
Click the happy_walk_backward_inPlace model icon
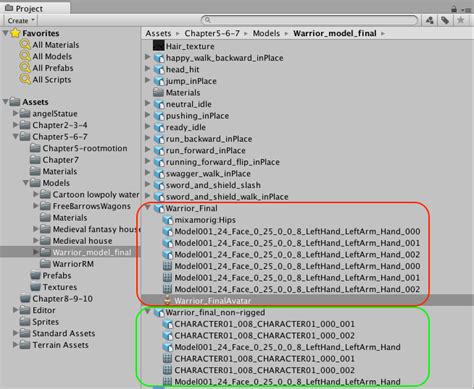tap(159, 58)
